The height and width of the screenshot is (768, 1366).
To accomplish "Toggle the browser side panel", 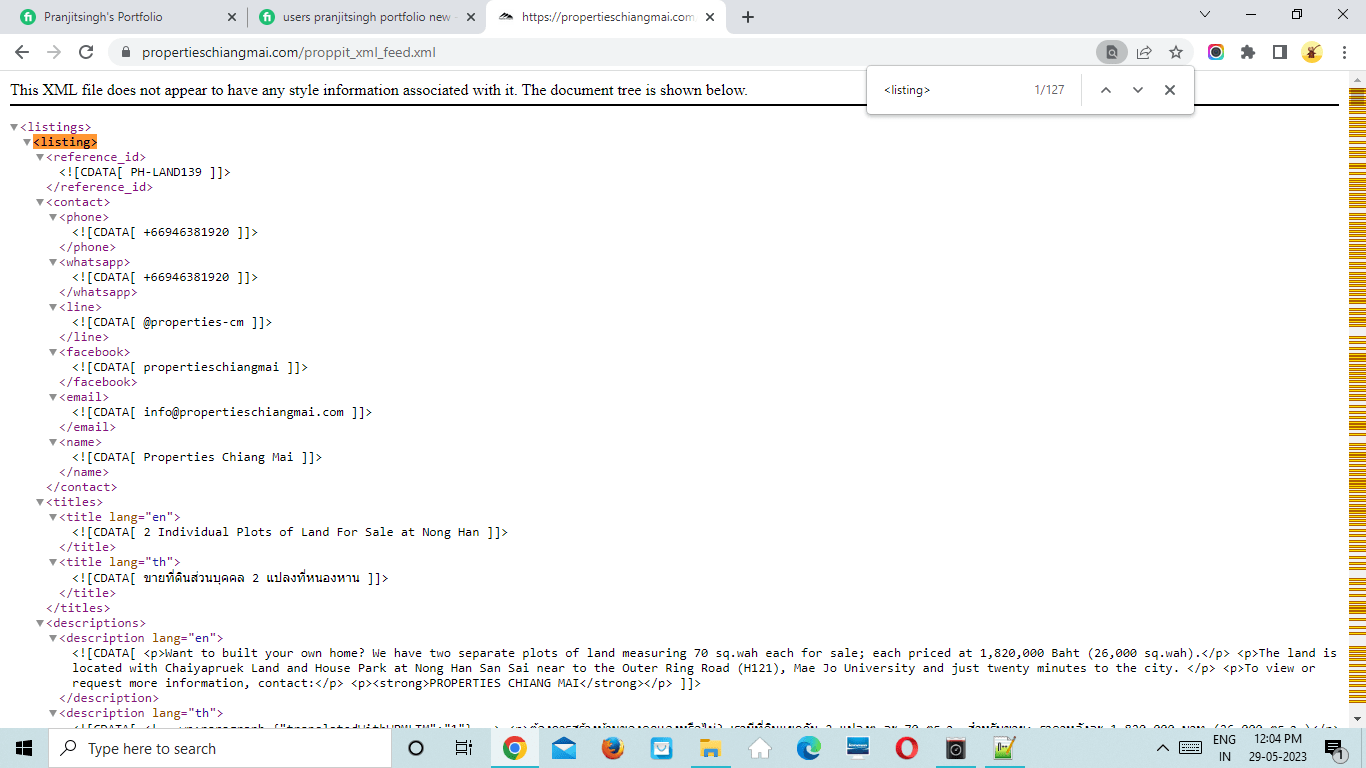I will (1280, 52).
